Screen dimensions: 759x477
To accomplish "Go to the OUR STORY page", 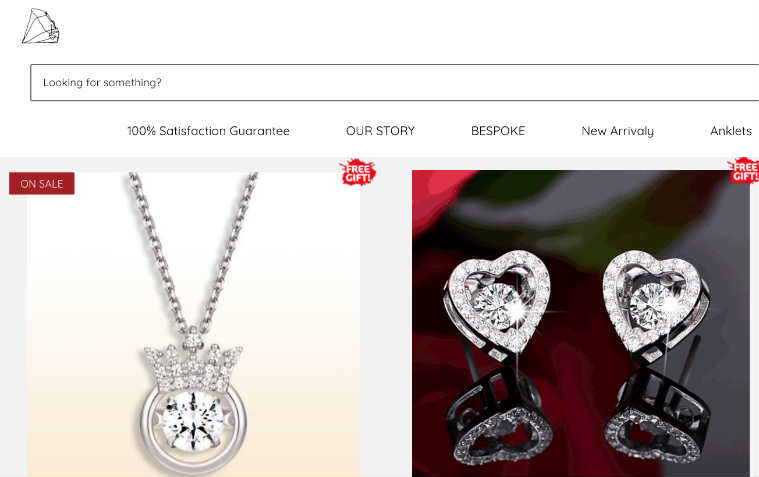I will [380, 131].
